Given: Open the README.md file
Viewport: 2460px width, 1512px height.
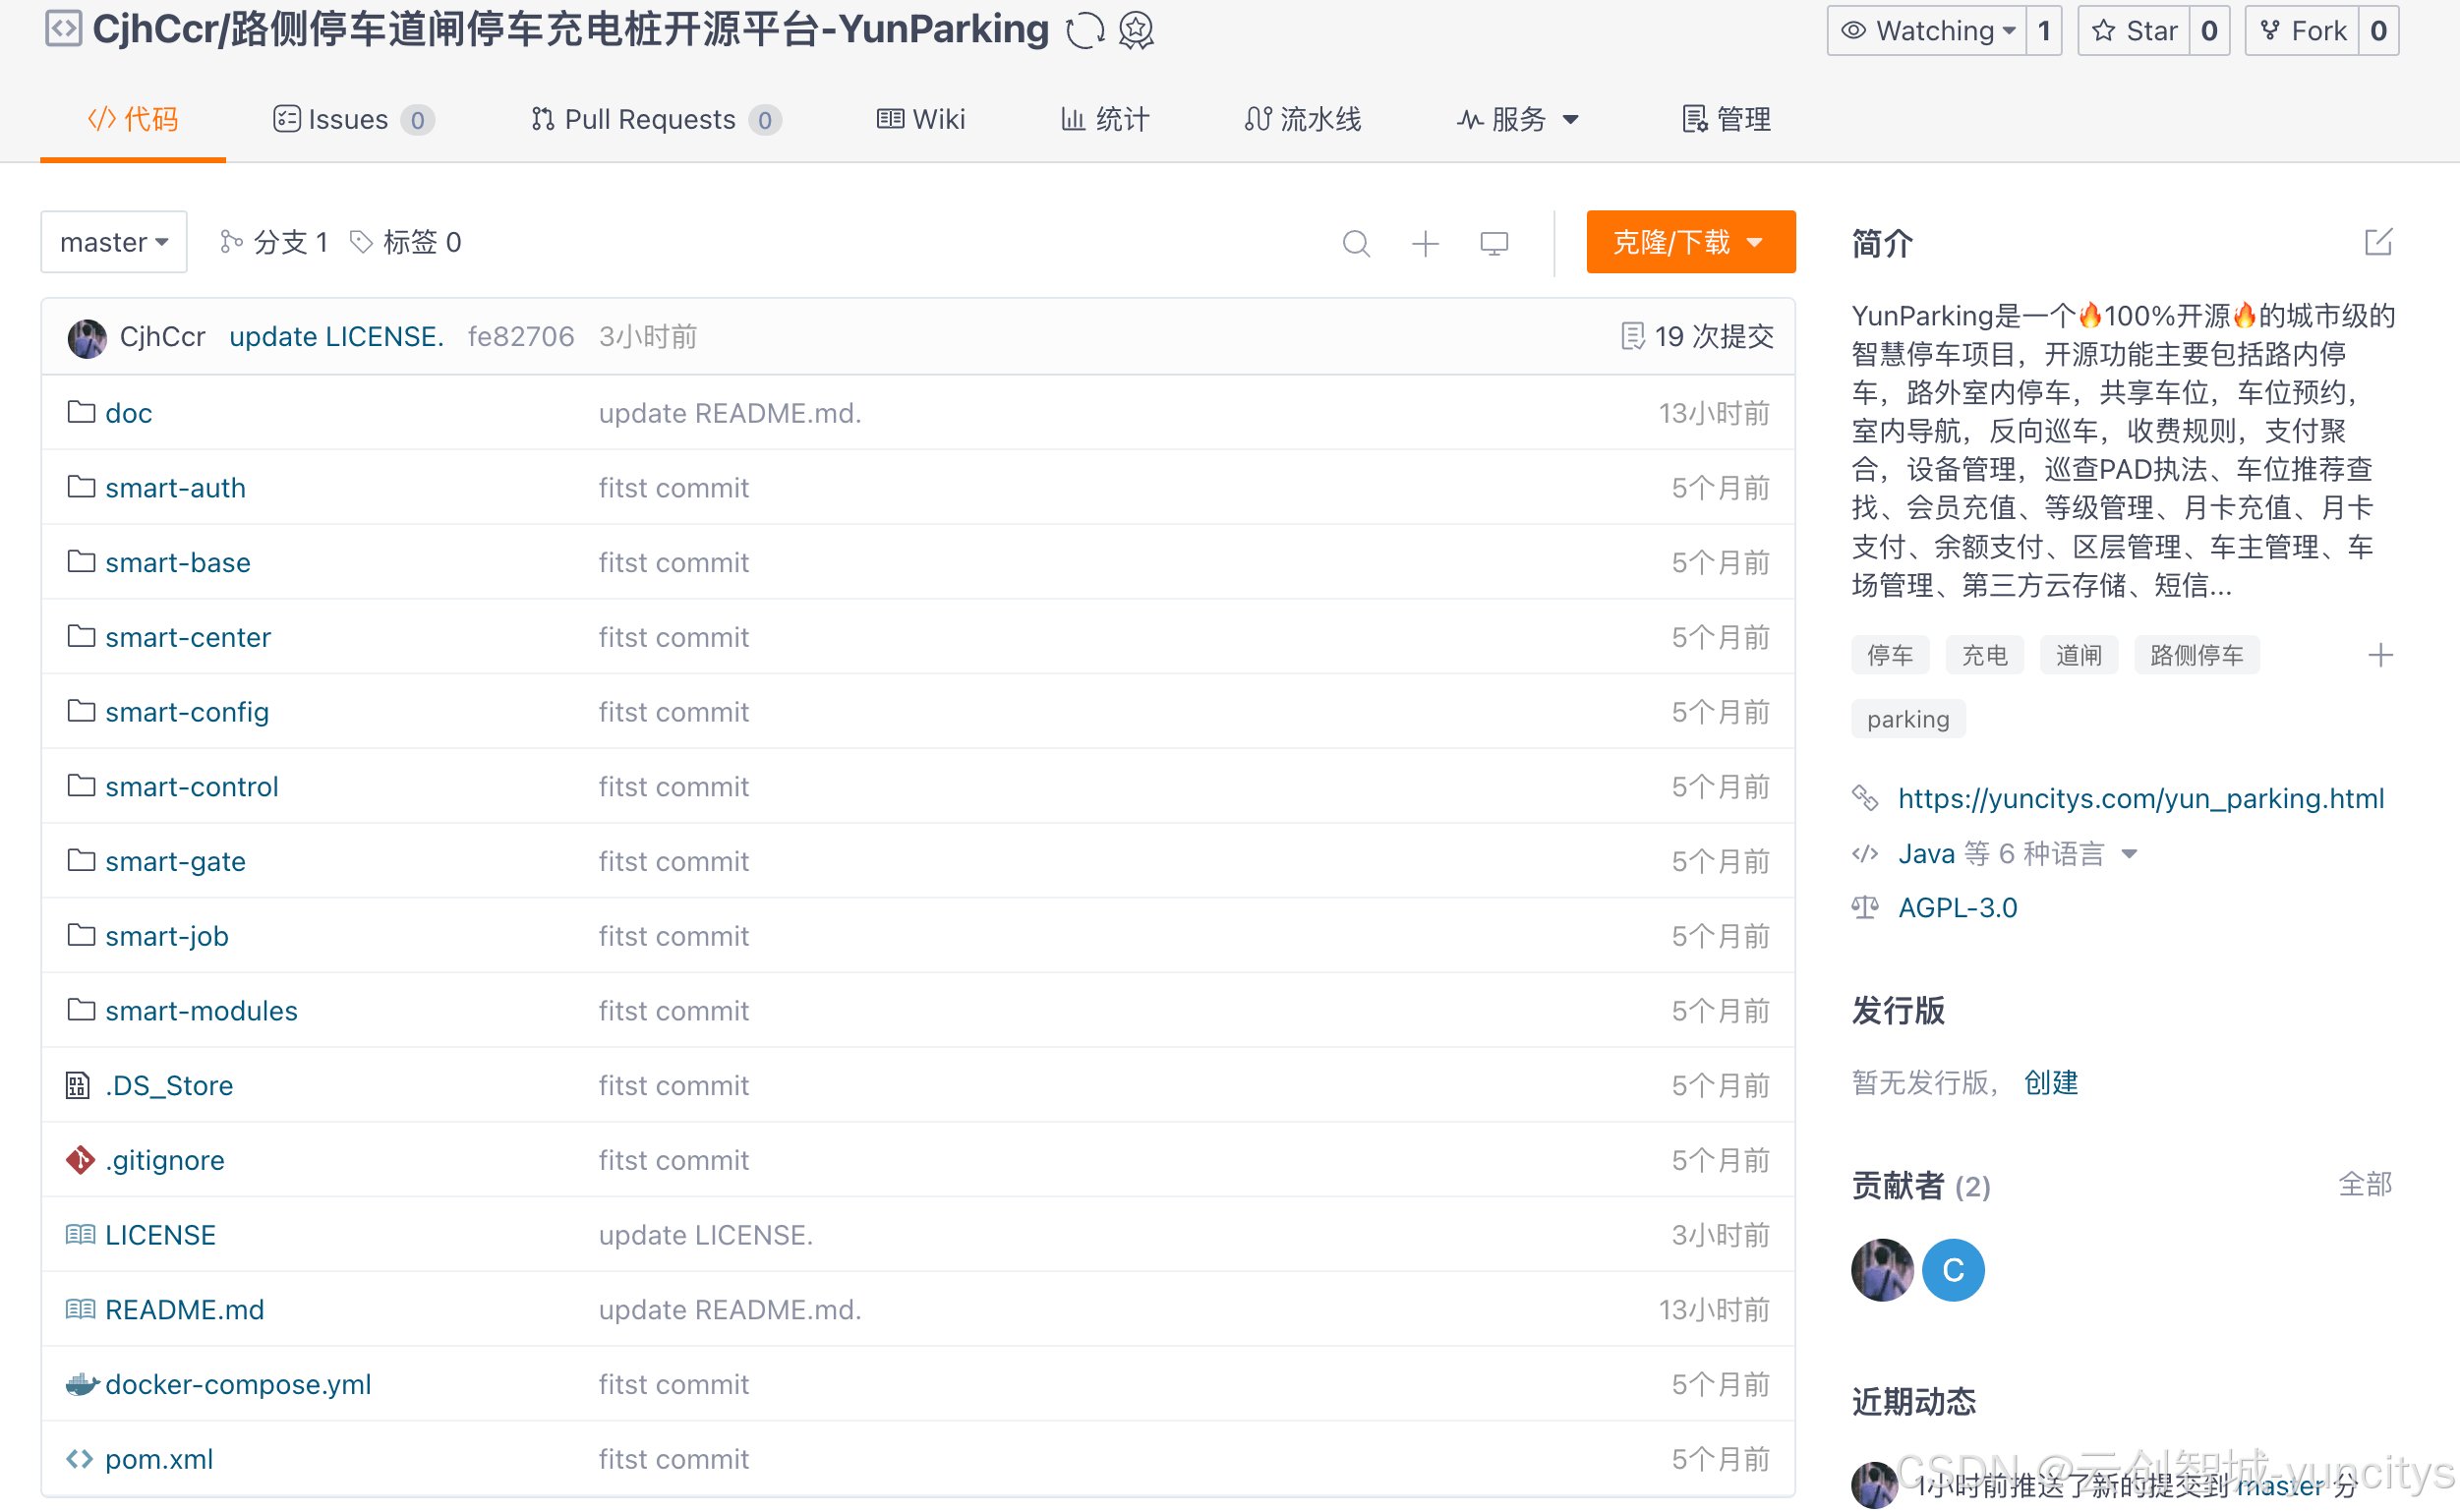Looking at the screenshot, I should click(x=184, y=1310).
